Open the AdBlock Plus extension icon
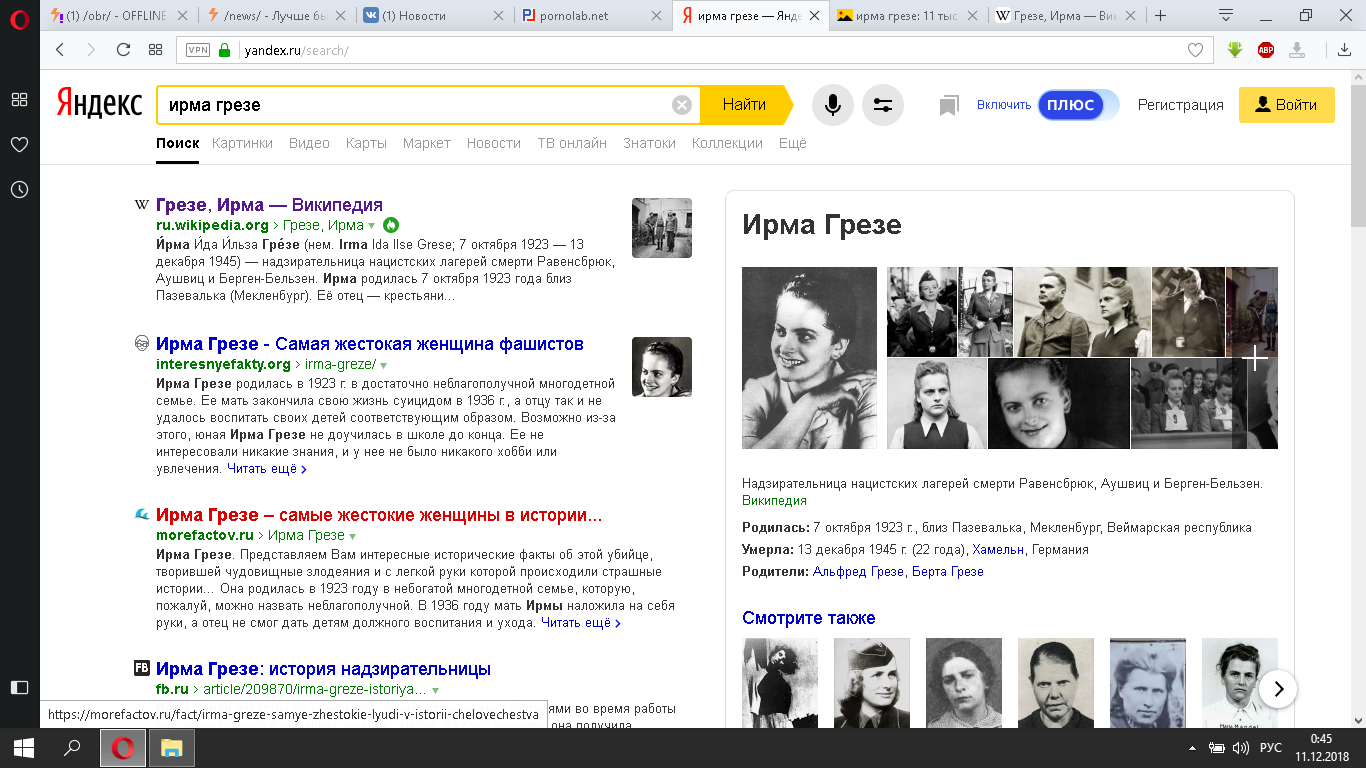 click(1266, 50)
